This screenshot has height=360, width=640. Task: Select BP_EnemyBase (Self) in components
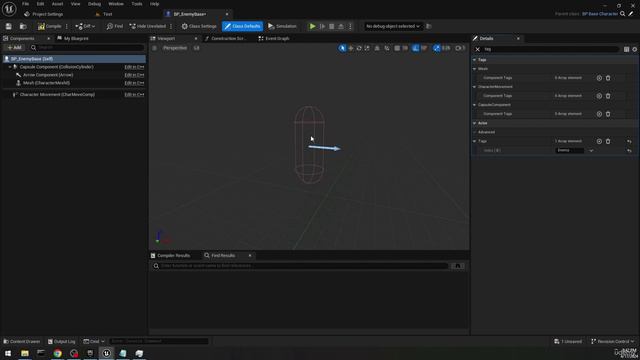coord(74,59)
